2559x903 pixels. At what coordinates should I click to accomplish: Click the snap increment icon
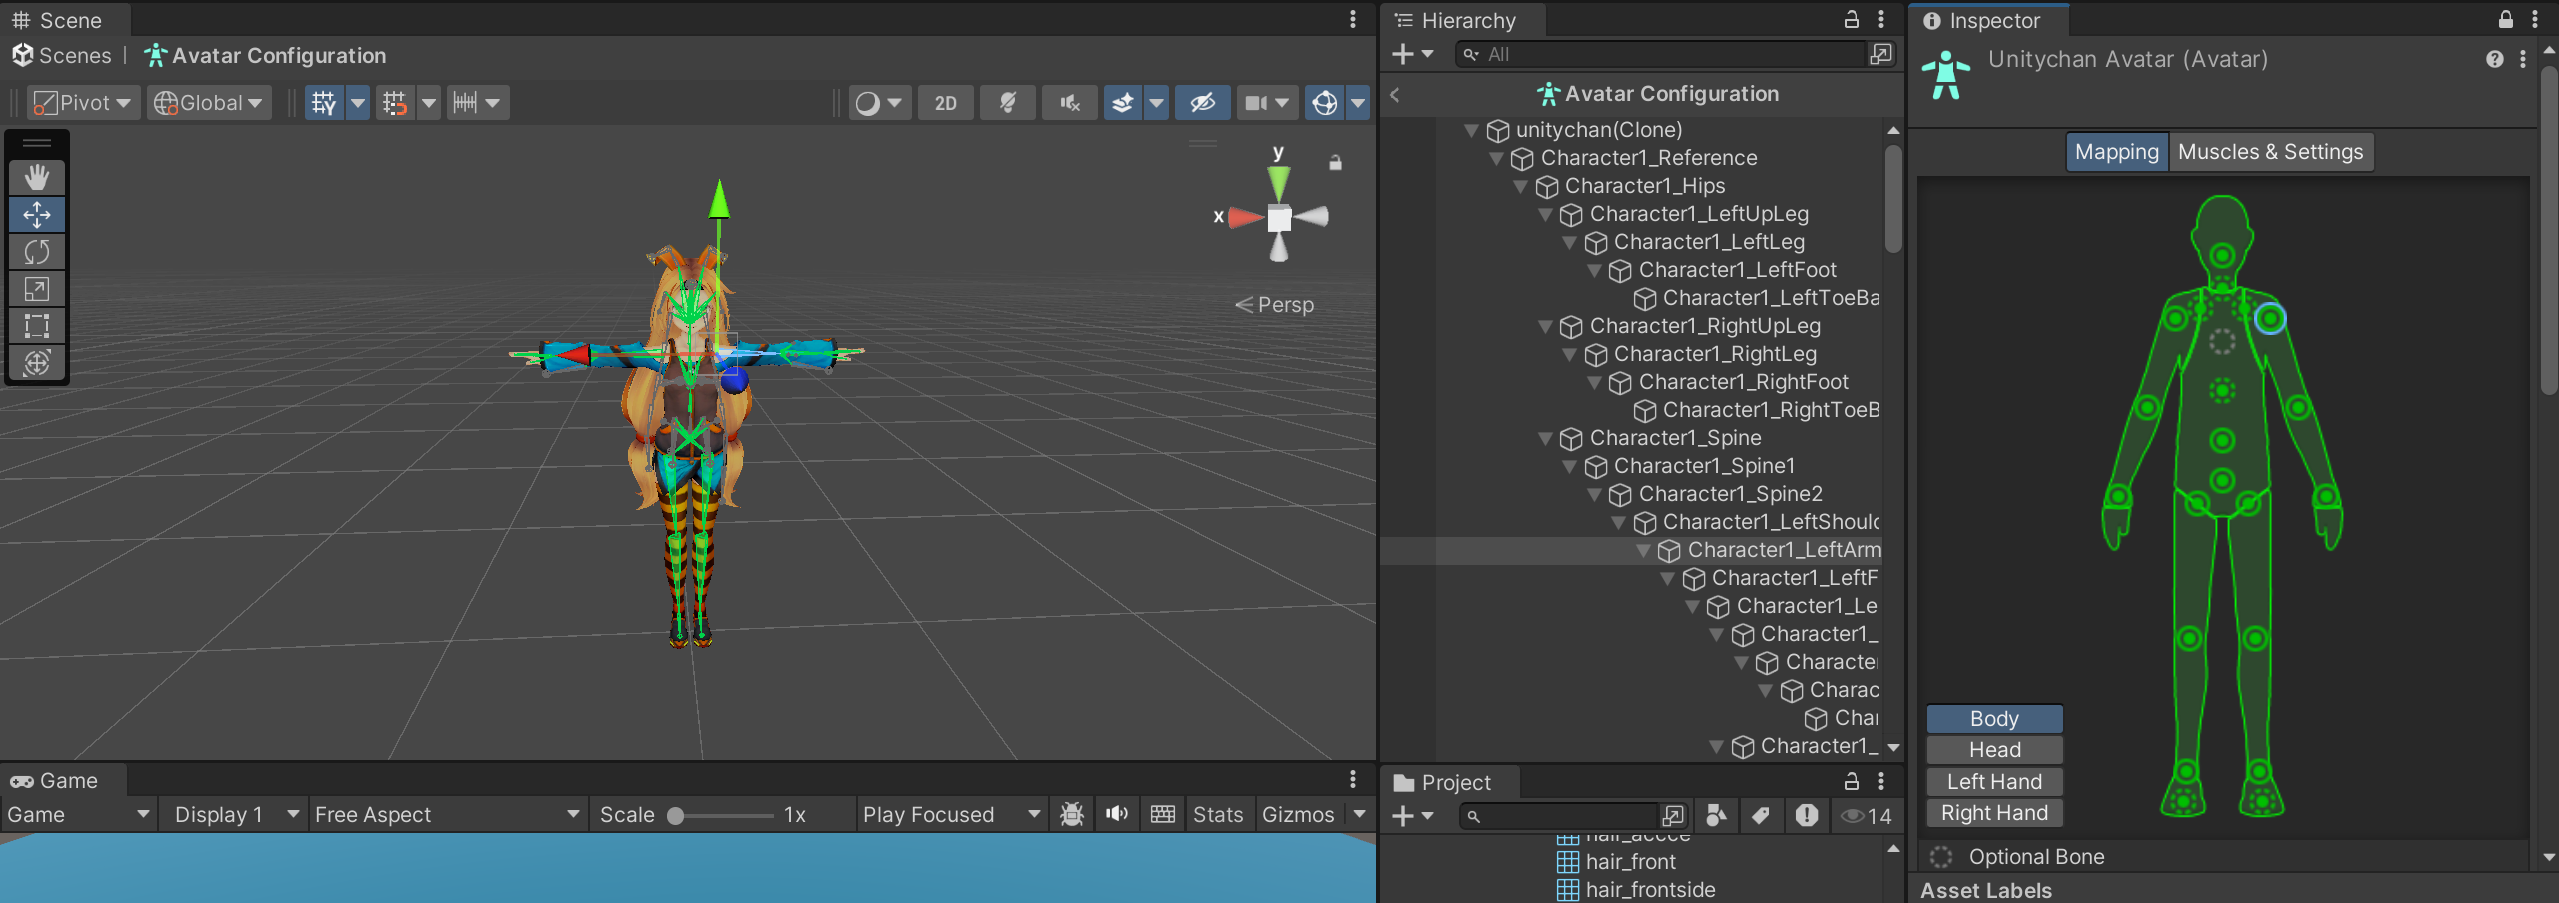pyautogui.click(x=395, y=102)
